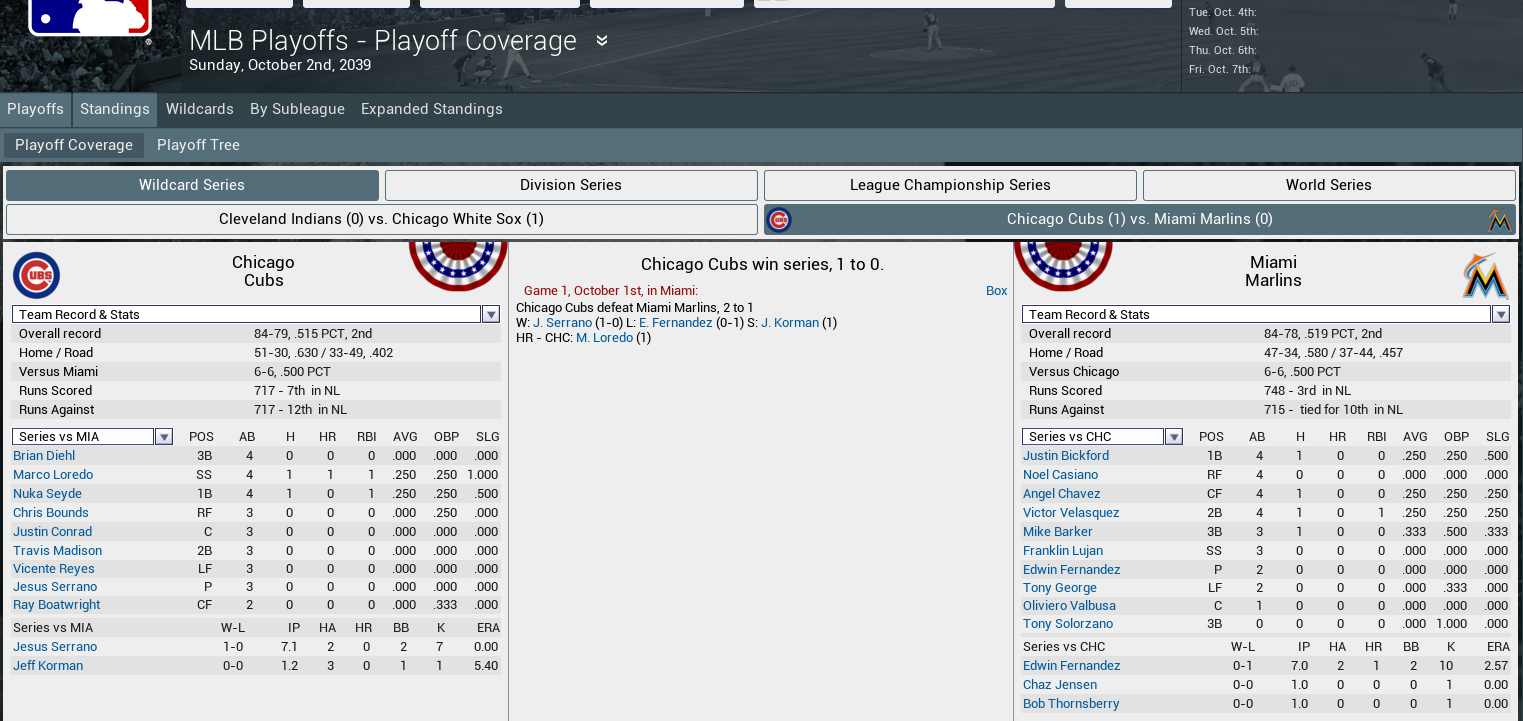Select the World Series button
The width and height of the screenshot is (1523, 721).
coord(1328,185)
